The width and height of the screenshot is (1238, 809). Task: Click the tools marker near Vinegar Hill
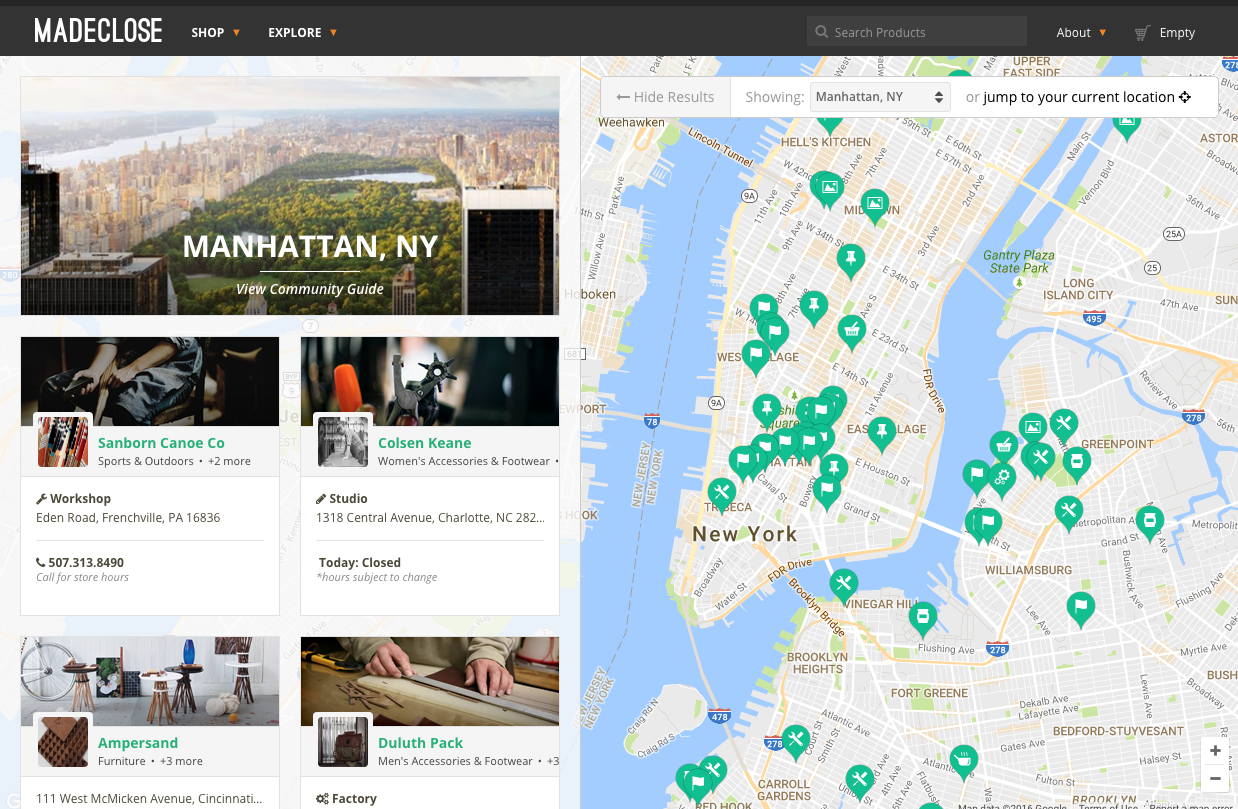coord(844,584)
